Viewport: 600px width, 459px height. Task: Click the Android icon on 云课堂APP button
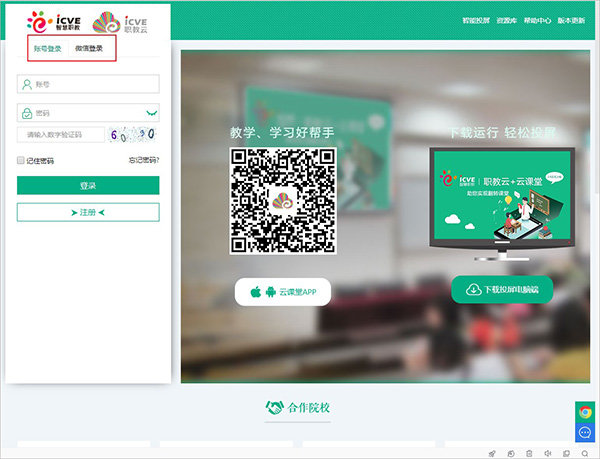(x=271, y=292)
